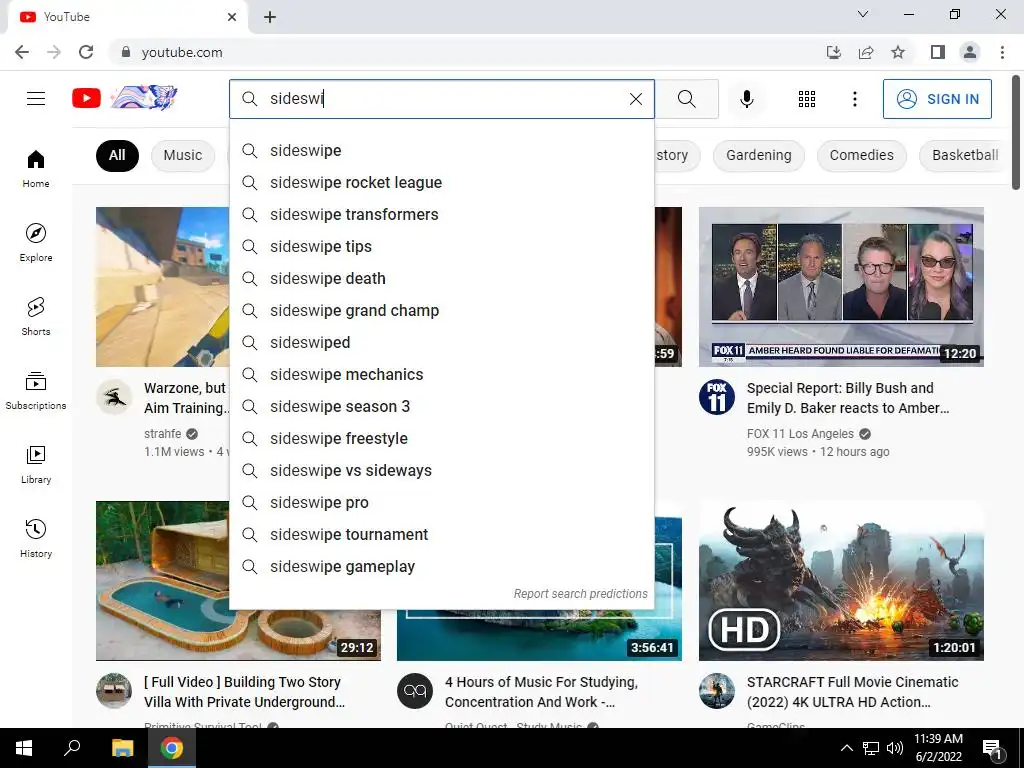The height and width of the screenshot is (768, 1024).
Task: Open Explore in the sidebar
Action: pyautogui.click(x=36, y=242)
